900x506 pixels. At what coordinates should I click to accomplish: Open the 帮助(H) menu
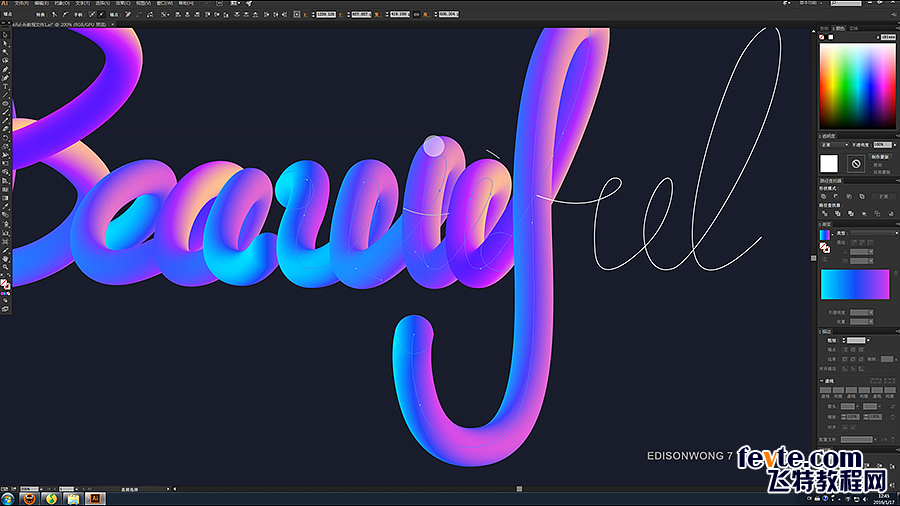tap(185, 3)
